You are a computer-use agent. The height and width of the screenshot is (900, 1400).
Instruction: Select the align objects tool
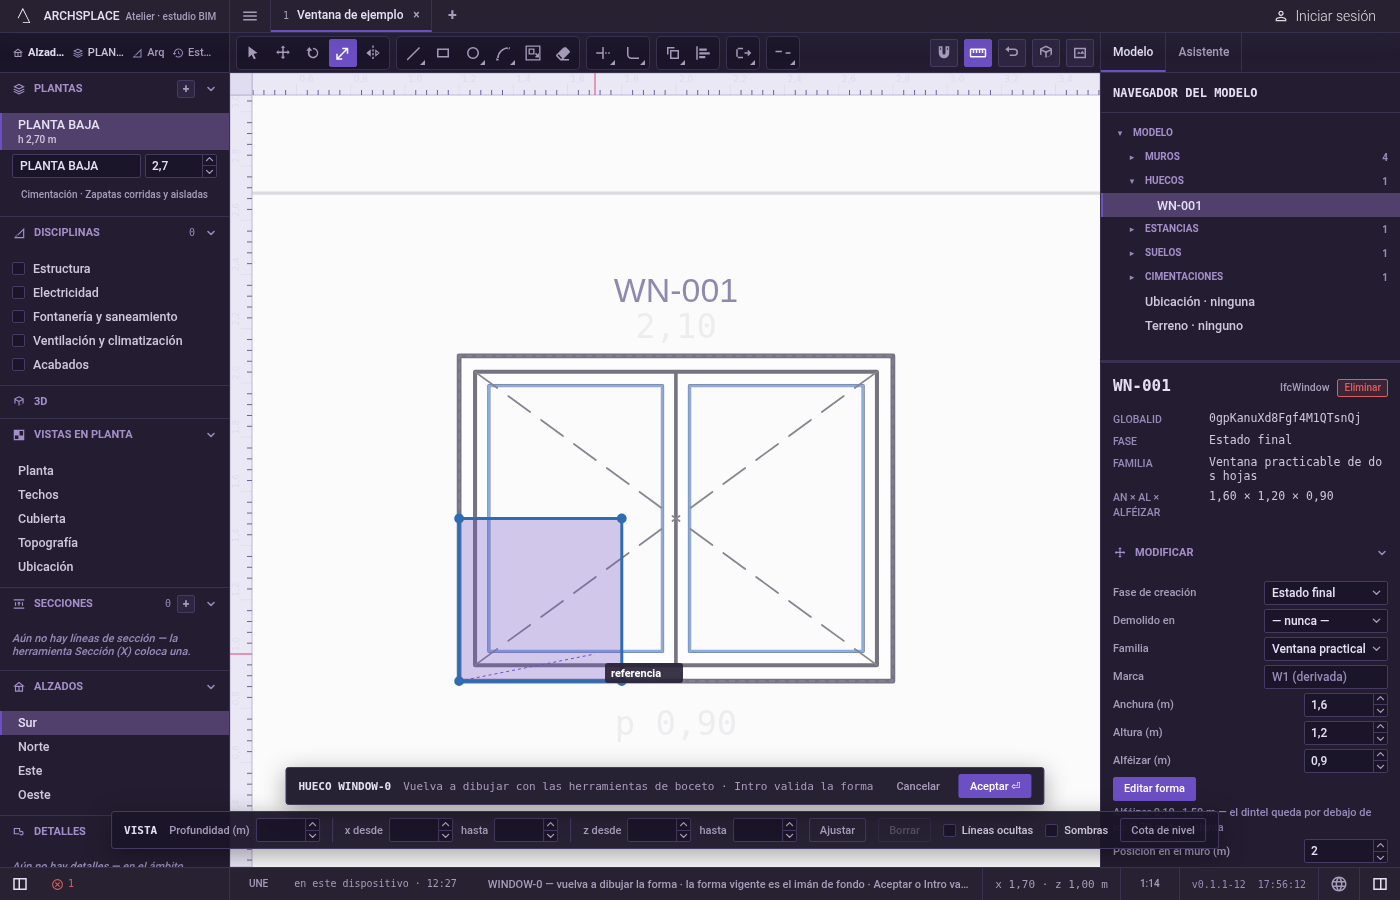[x=703, y=53]
